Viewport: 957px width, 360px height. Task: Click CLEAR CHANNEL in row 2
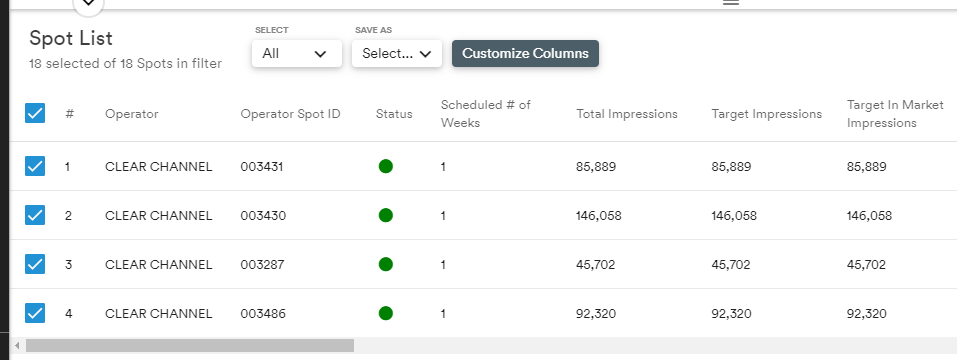159,215
